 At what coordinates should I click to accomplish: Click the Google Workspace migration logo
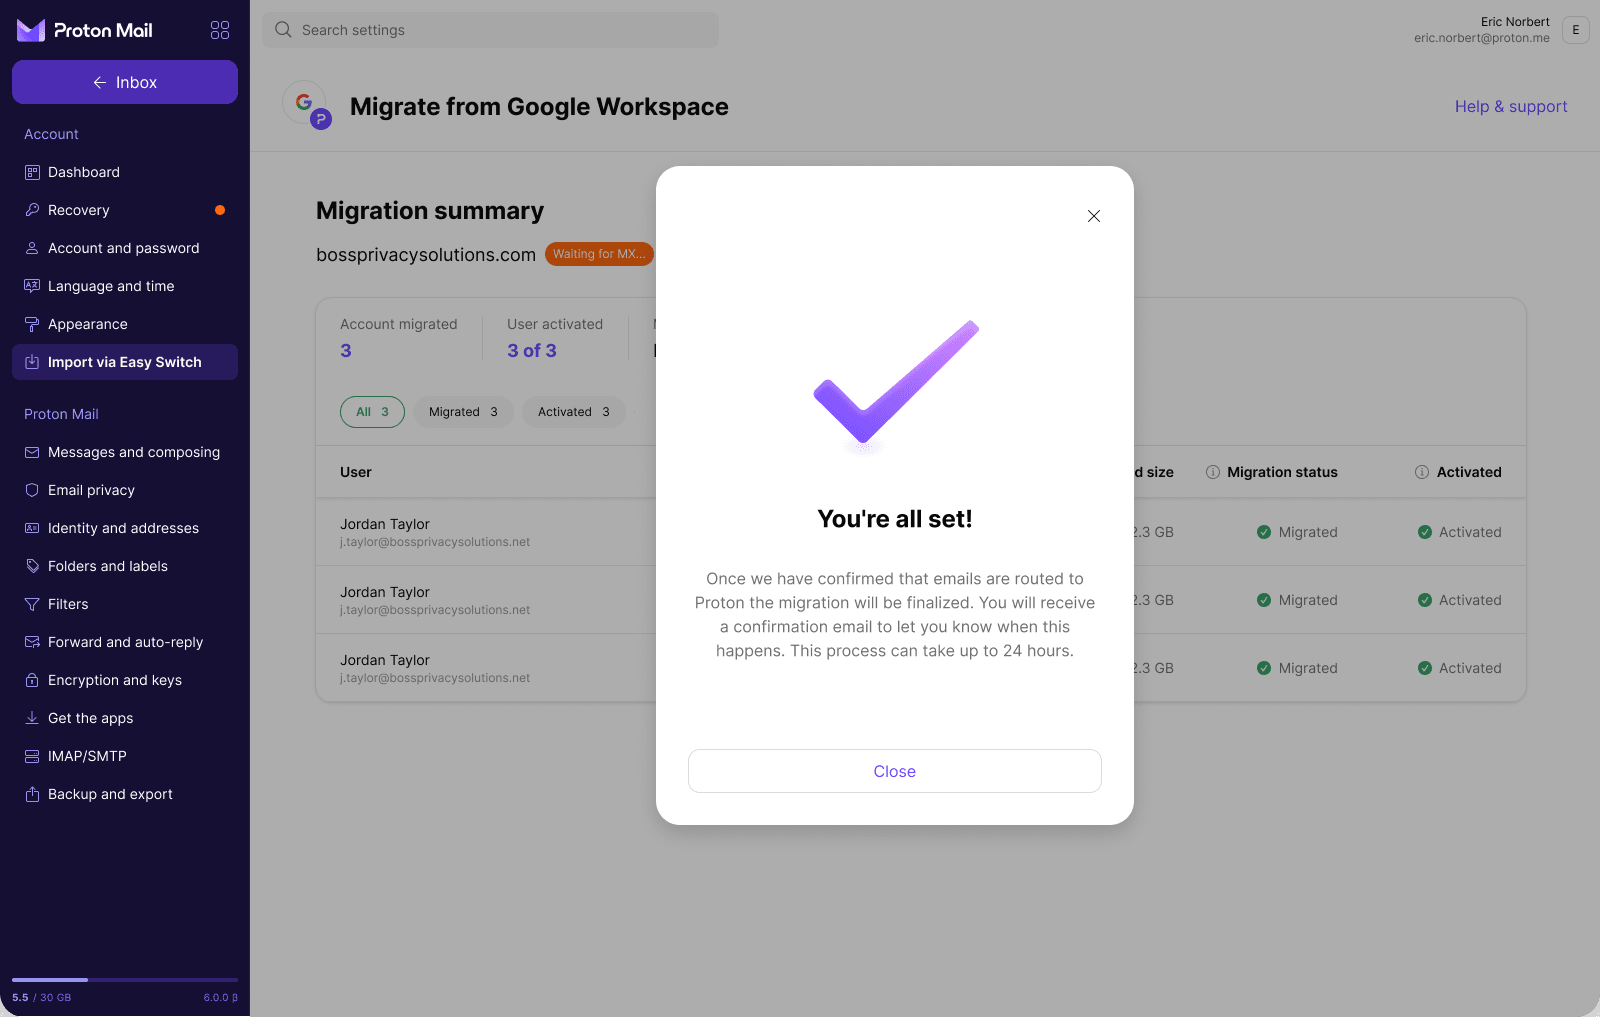(307, 106)
